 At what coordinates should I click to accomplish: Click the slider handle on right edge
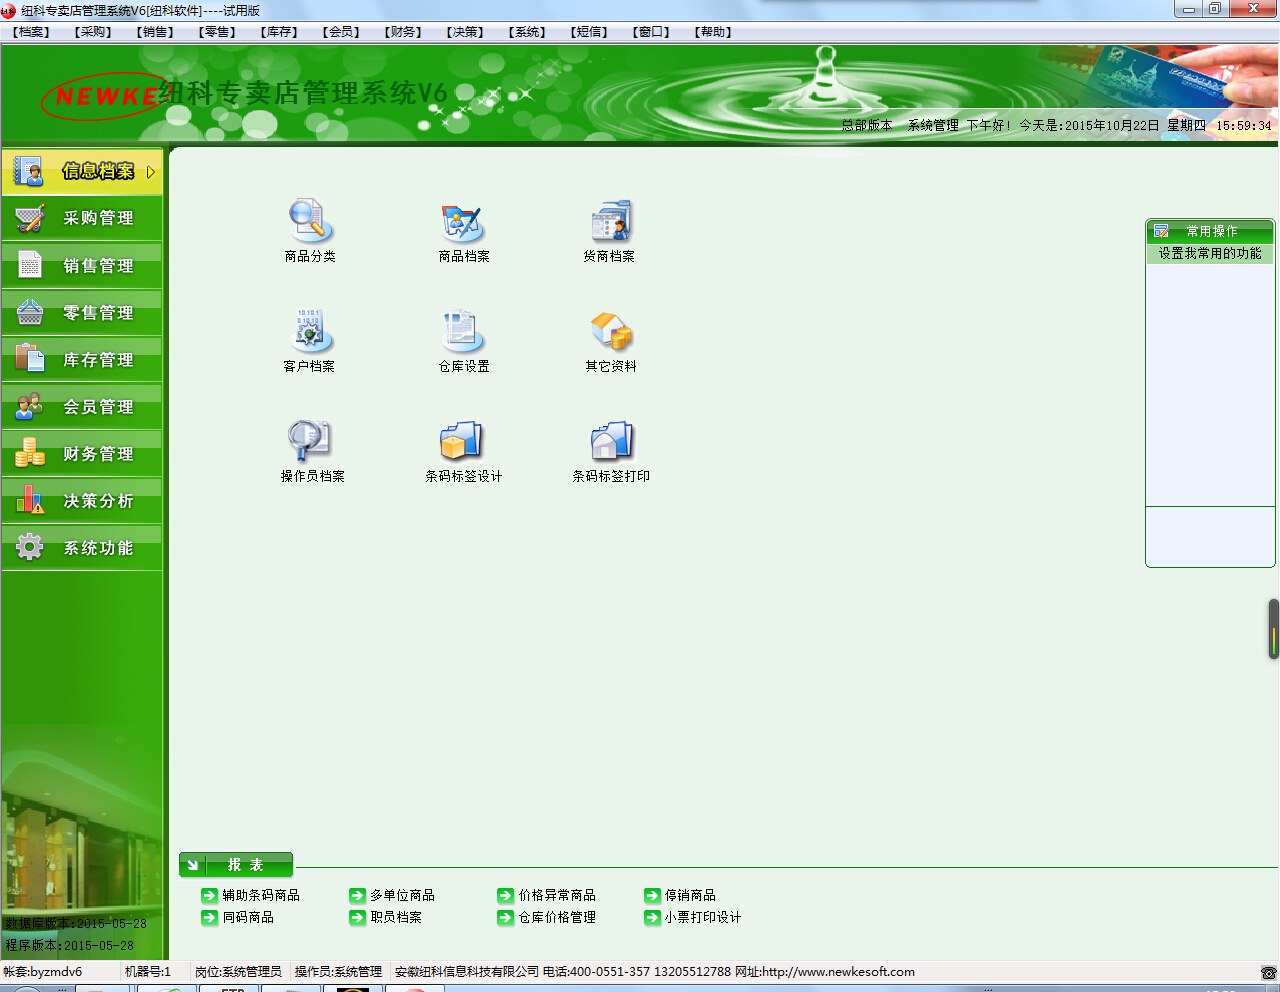(1274, 629)
